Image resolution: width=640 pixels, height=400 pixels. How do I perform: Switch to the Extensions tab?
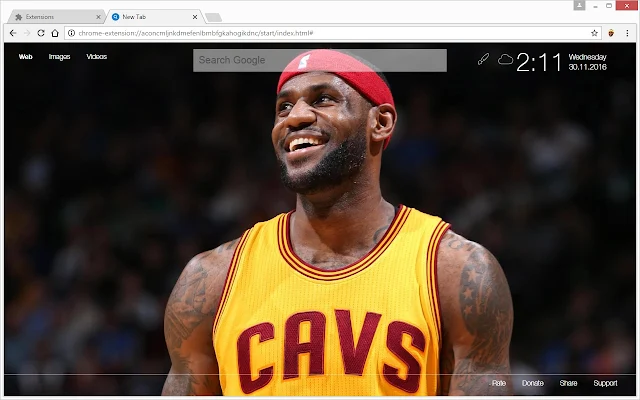(x=57, y=17)
